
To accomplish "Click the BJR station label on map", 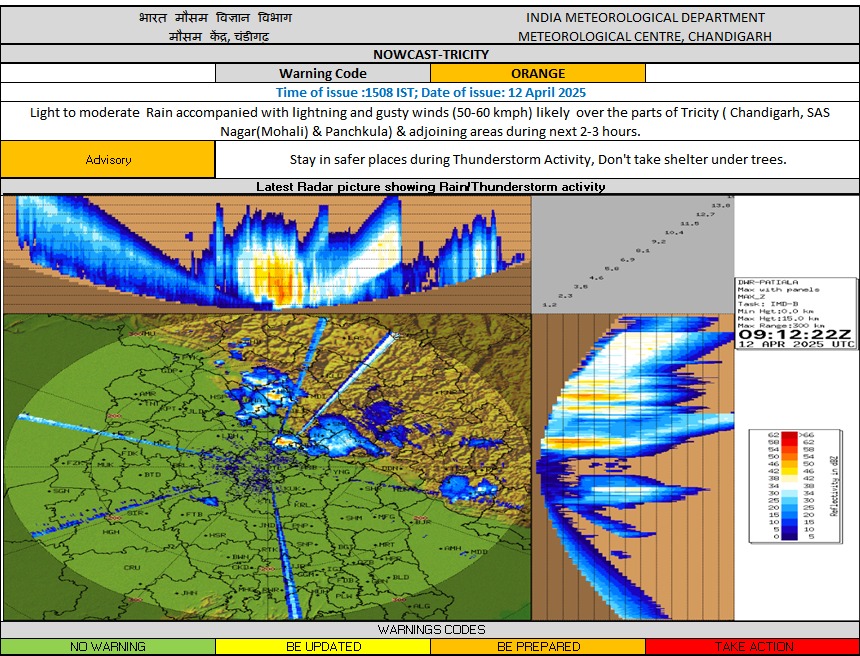I will point(423,523).
